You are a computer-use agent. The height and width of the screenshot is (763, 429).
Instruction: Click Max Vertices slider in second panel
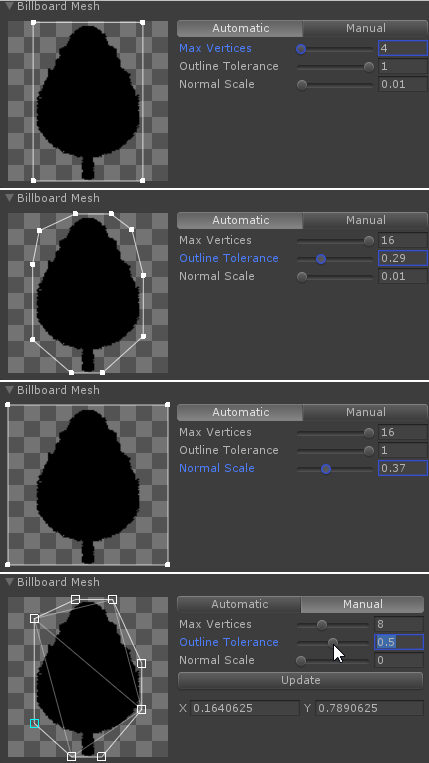(x=335, y=240)
